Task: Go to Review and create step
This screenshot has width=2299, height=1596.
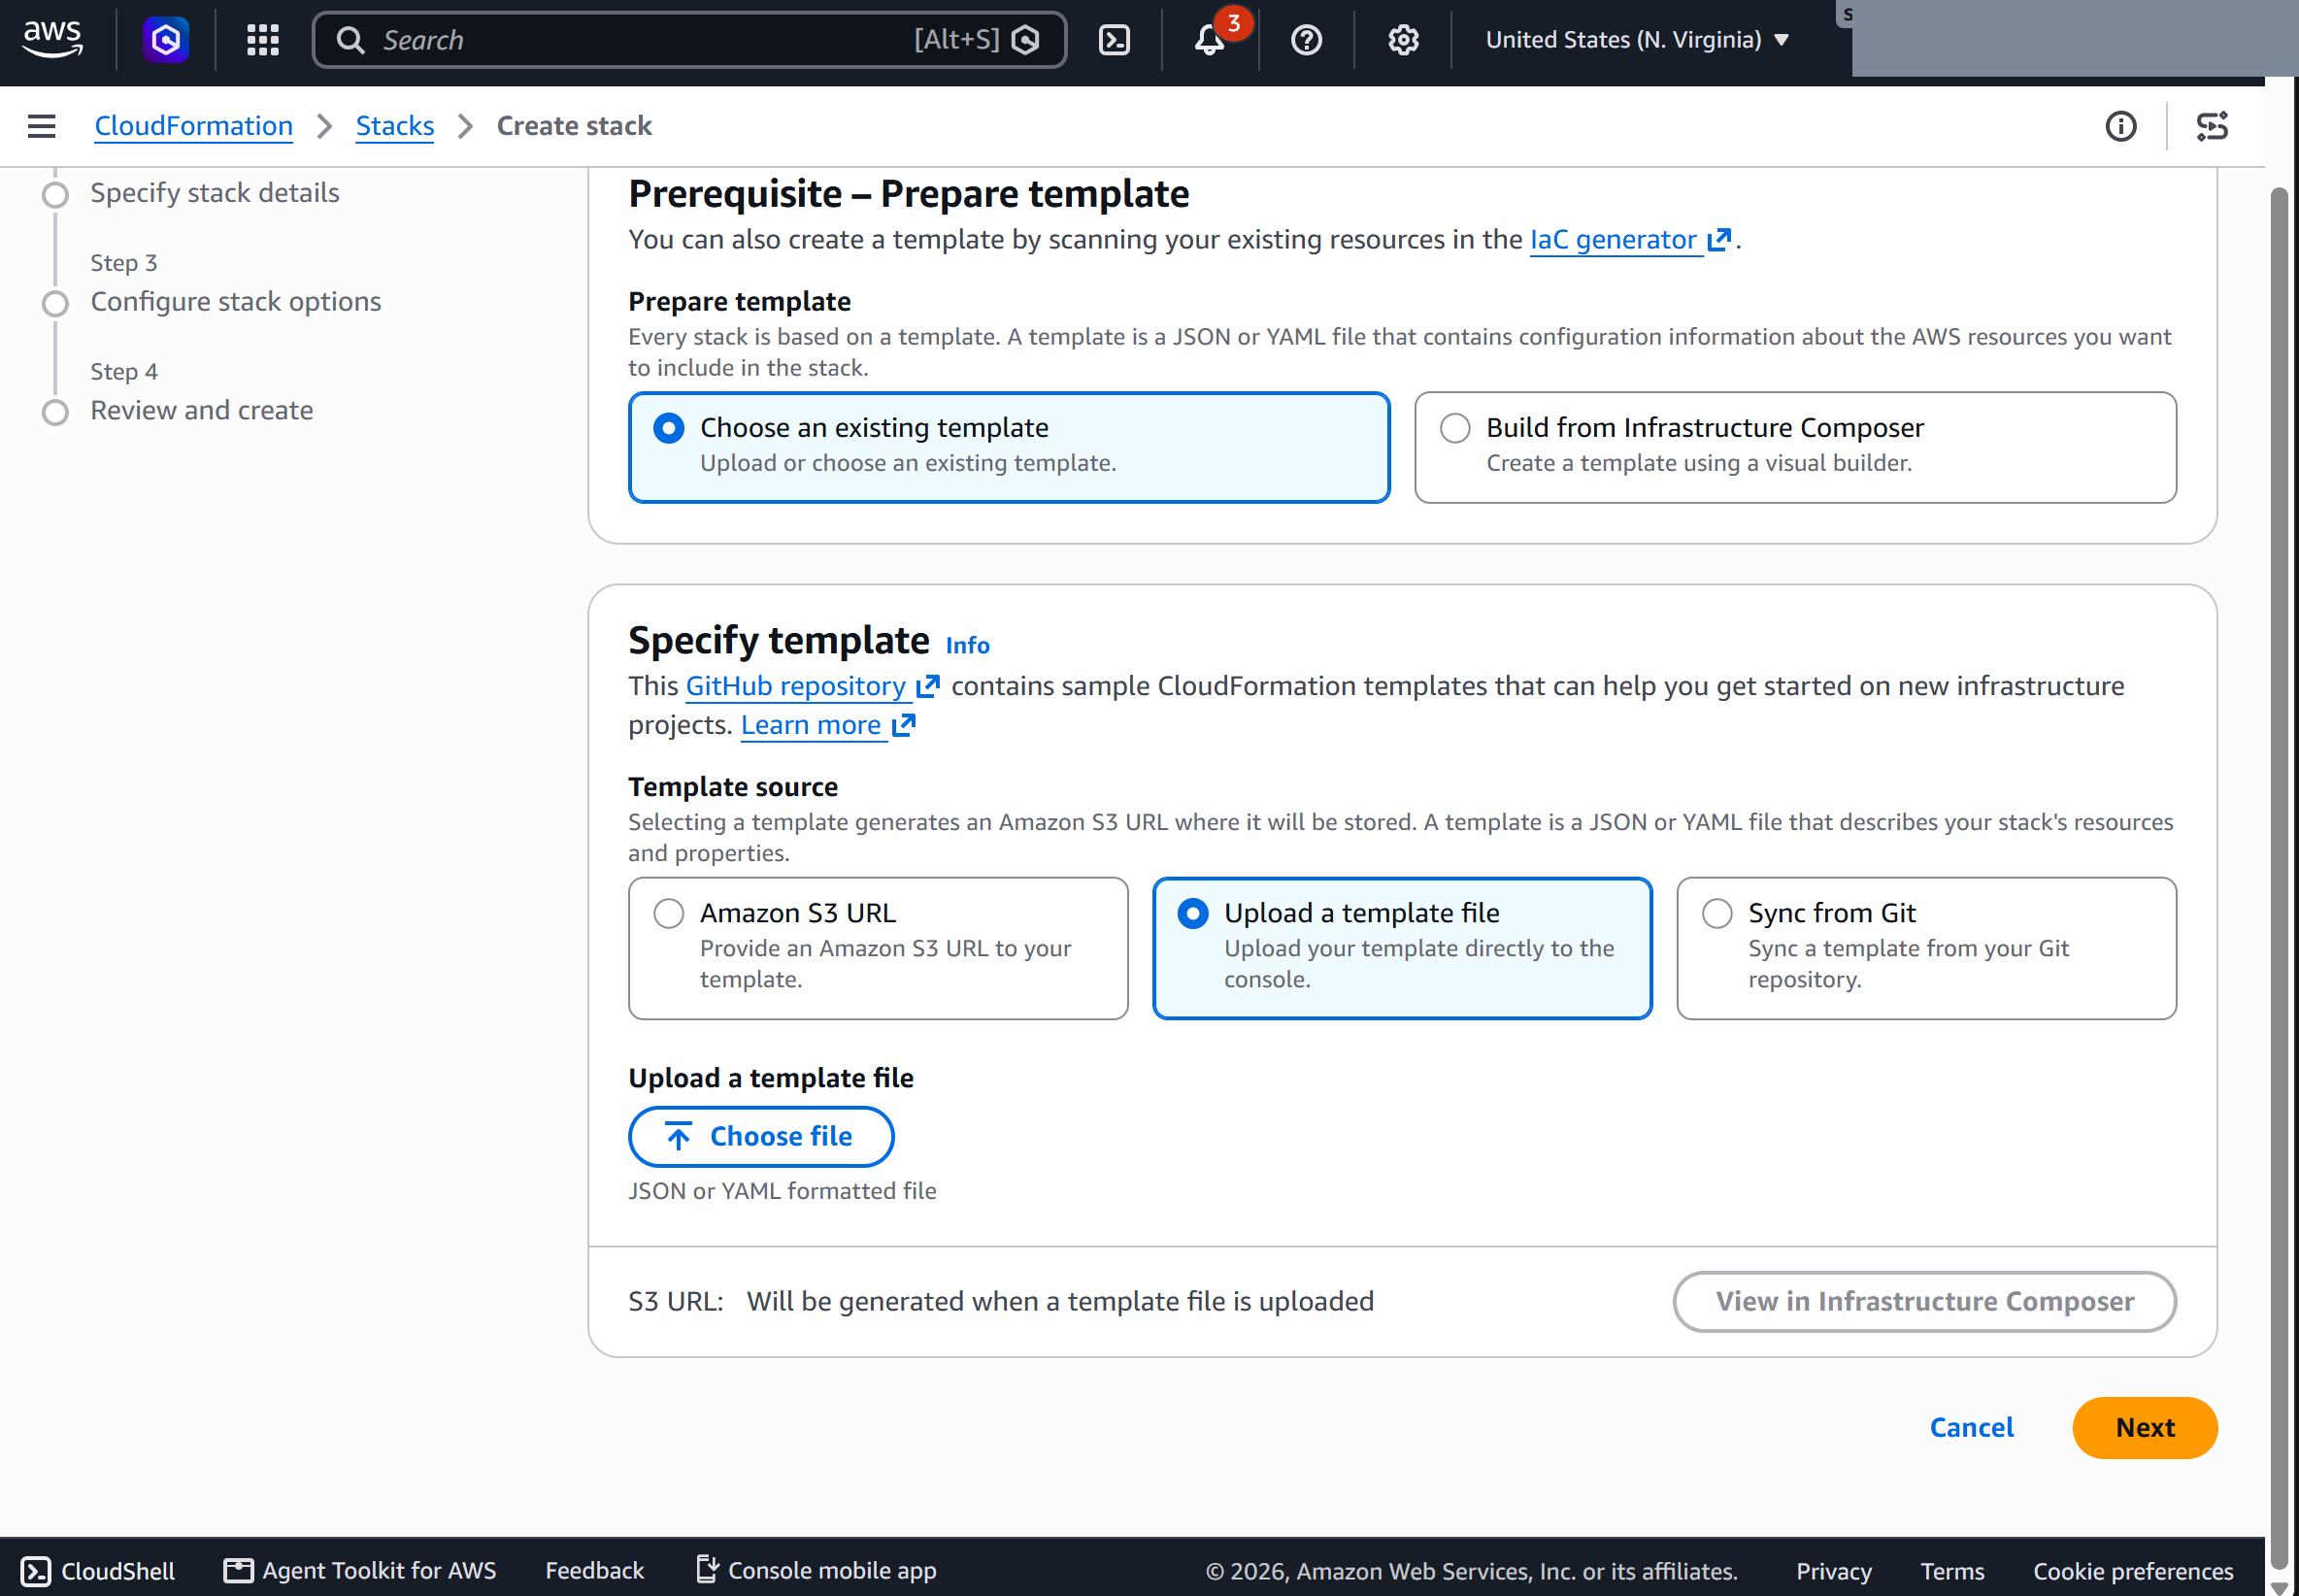Action: pos(201,411)
